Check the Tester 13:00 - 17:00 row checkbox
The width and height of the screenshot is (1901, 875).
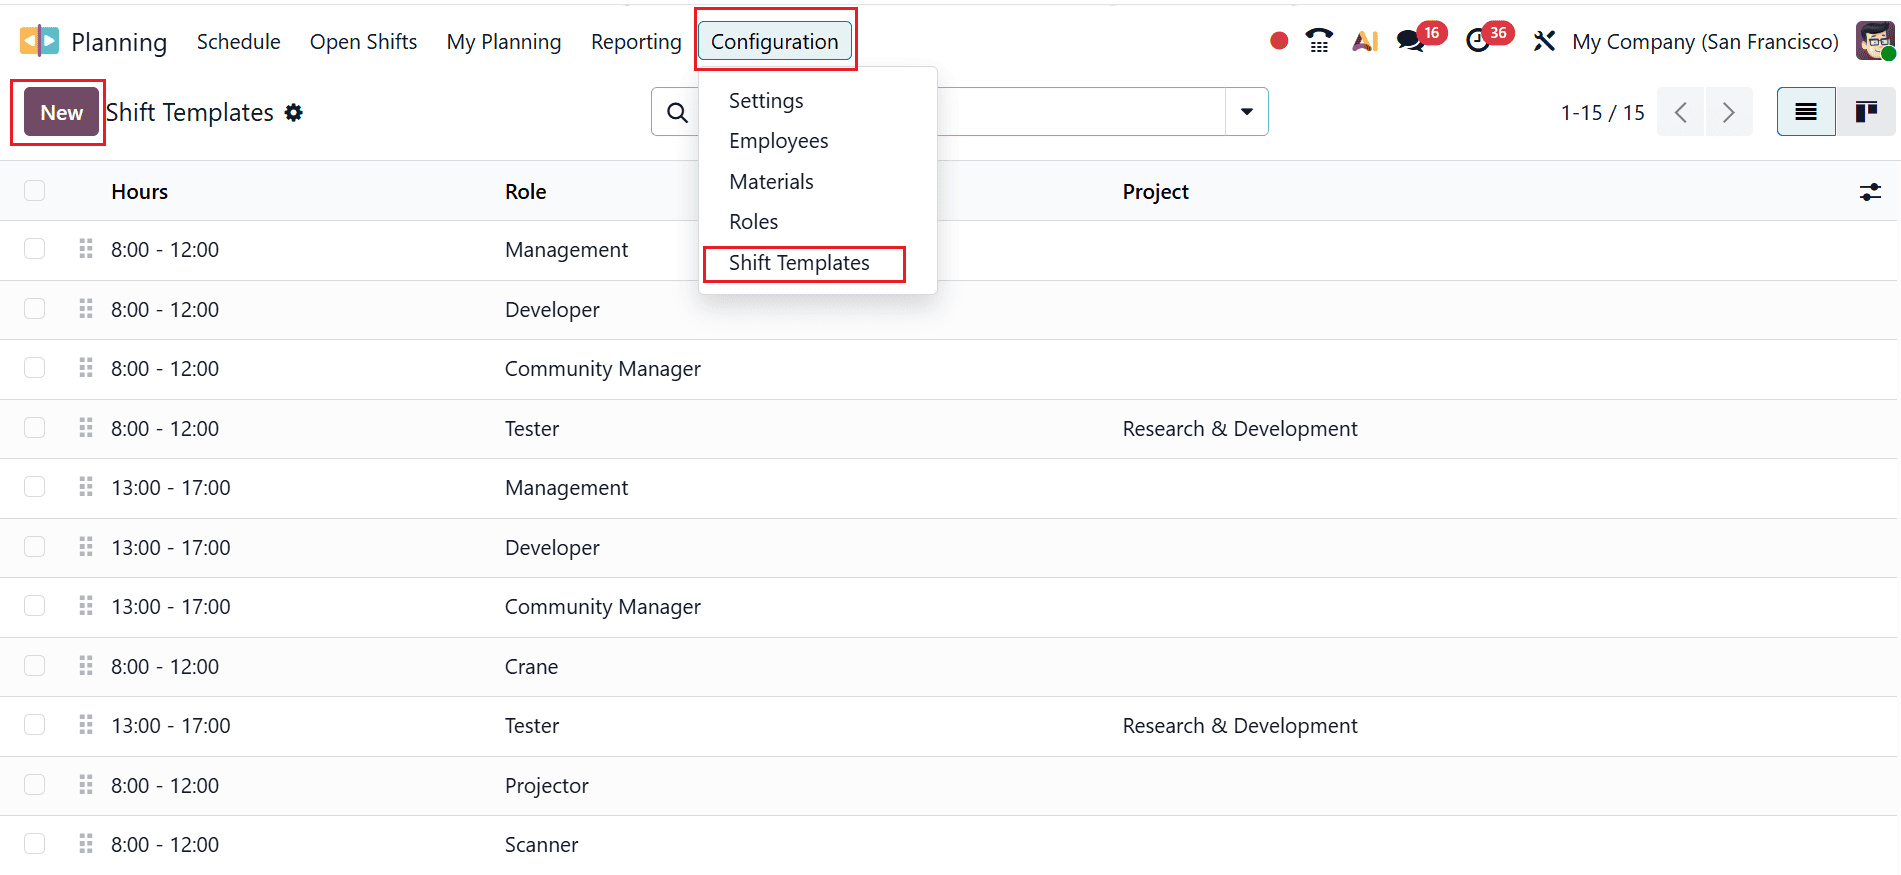(35, 724)
